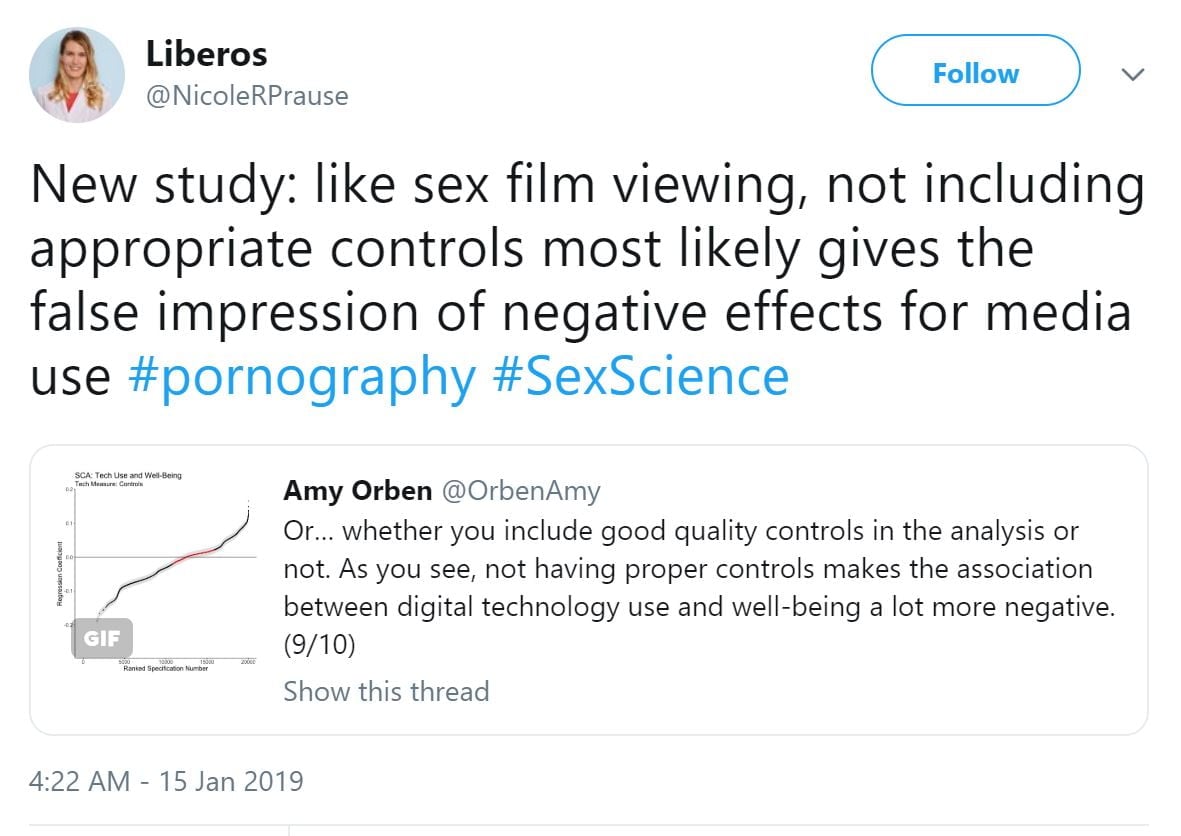1181x836 pixels.
Task: Open the #pornography hashtag
Action: coord(303,377)
